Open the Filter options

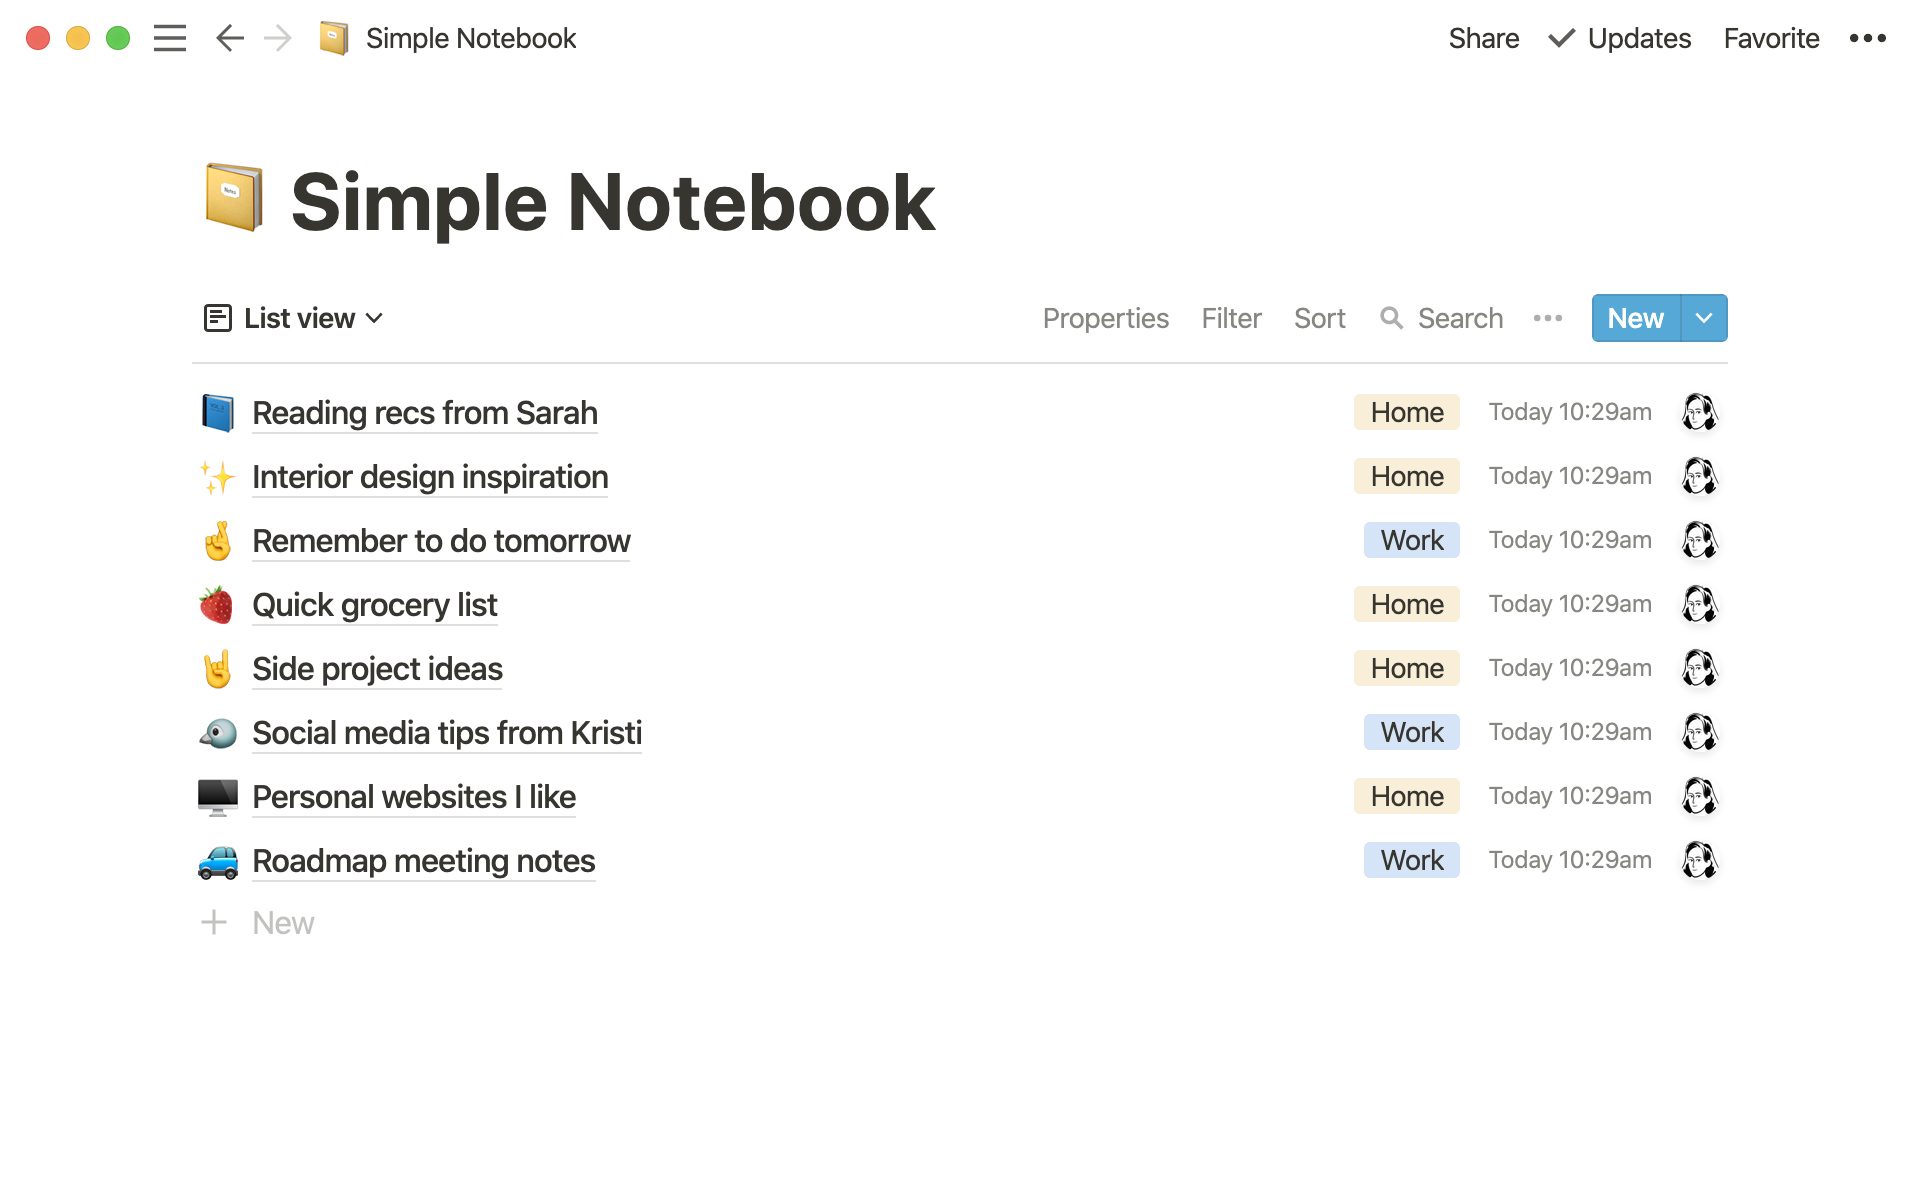coord(1231,318)
